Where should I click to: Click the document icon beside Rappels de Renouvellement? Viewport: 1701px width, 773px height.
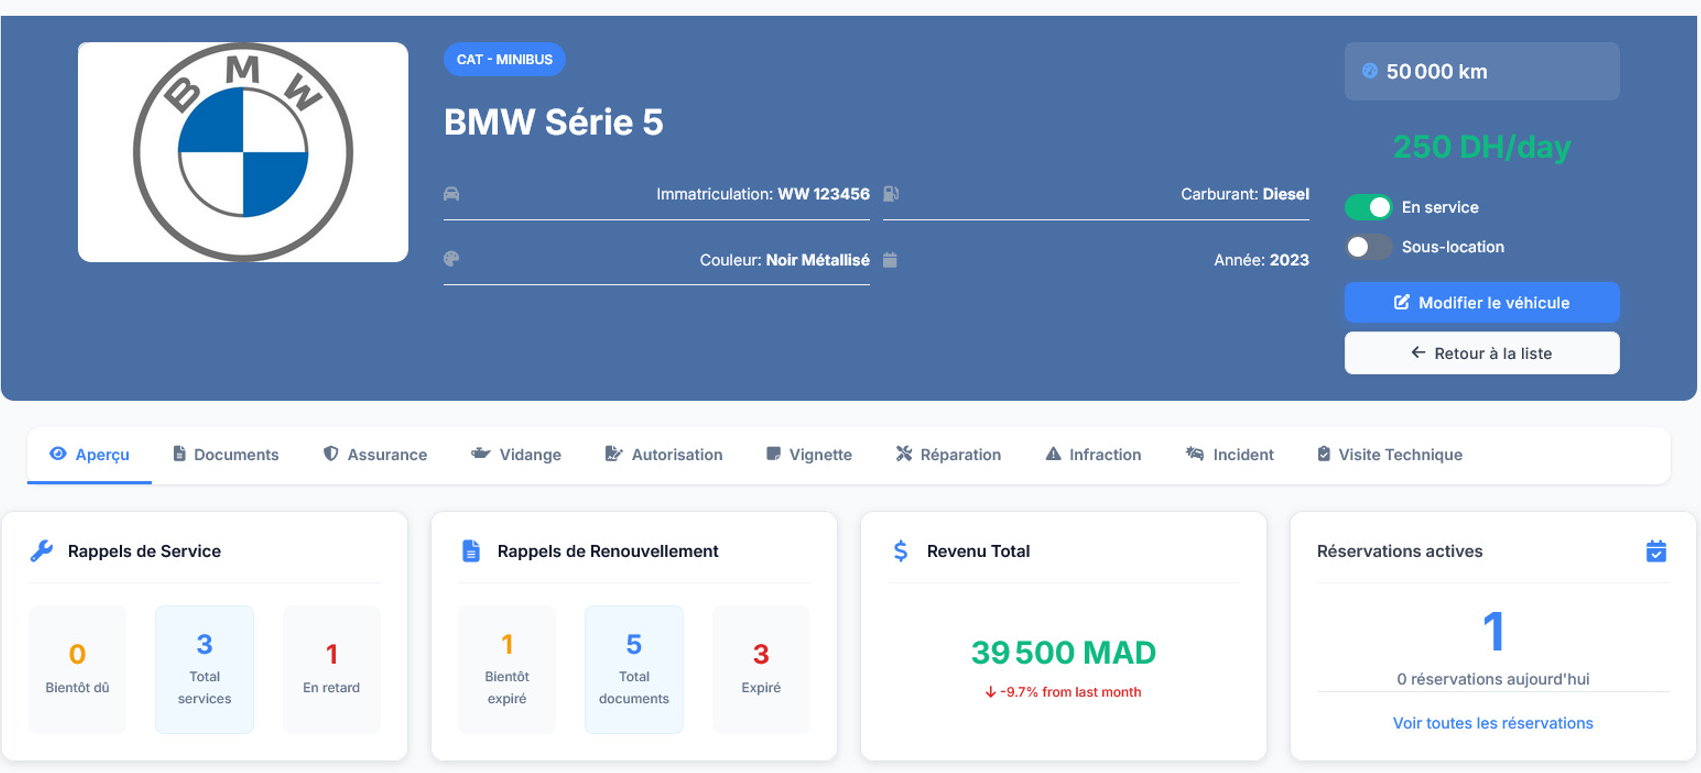471,551
